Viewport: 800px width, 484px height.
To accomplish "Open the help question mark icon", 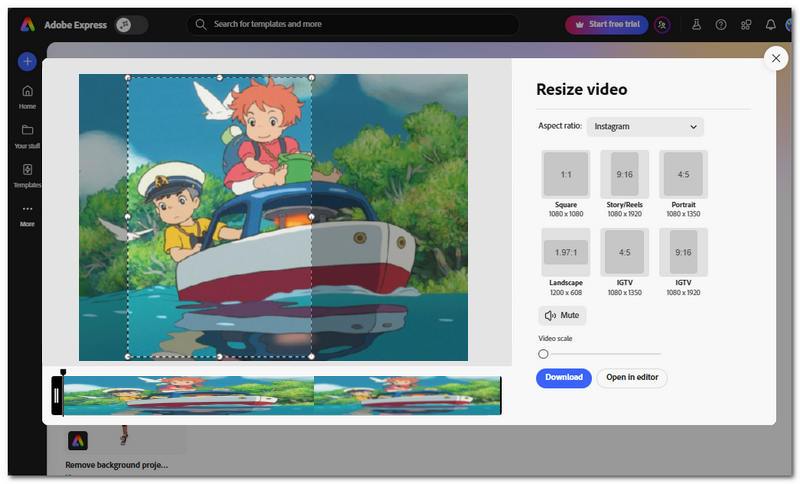I will click(x=720, y=24).
